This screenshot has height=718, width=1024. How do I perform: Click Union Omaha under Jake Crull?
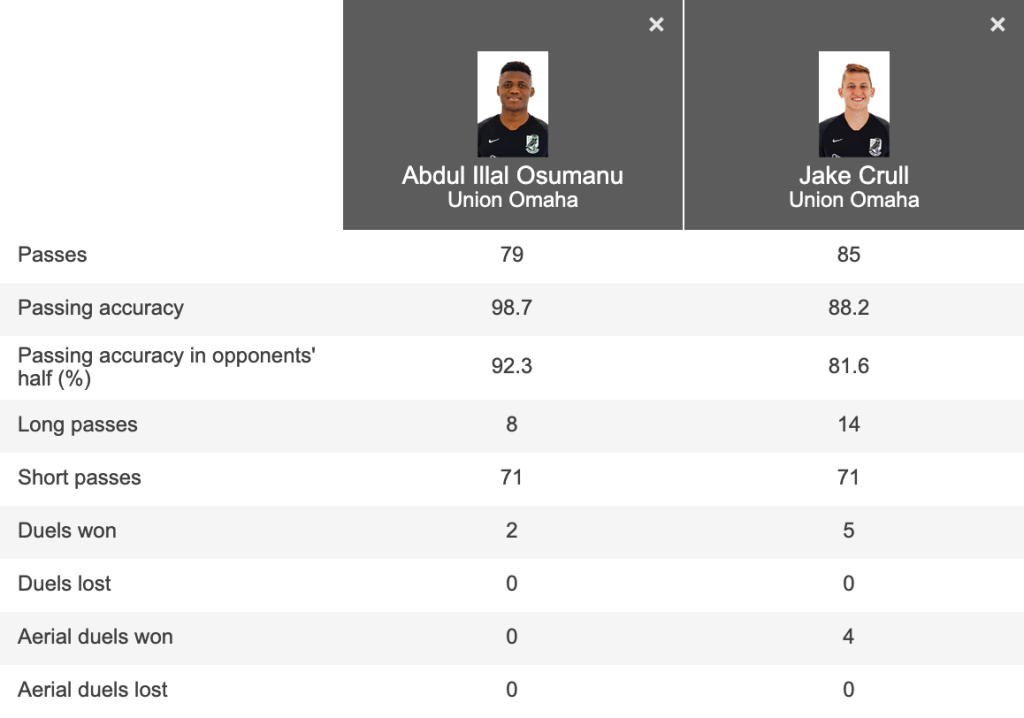(853, 200)
